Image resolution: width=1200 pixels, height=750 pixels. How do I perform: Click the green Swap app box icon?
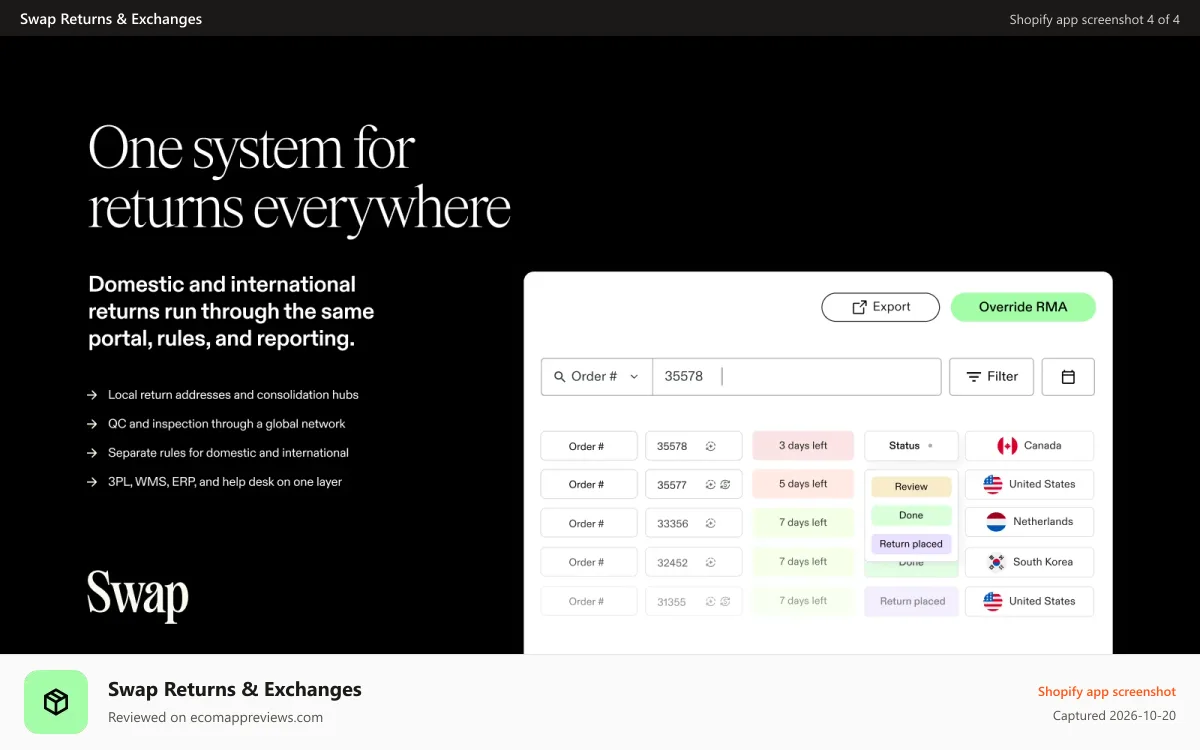click(56, 702)
